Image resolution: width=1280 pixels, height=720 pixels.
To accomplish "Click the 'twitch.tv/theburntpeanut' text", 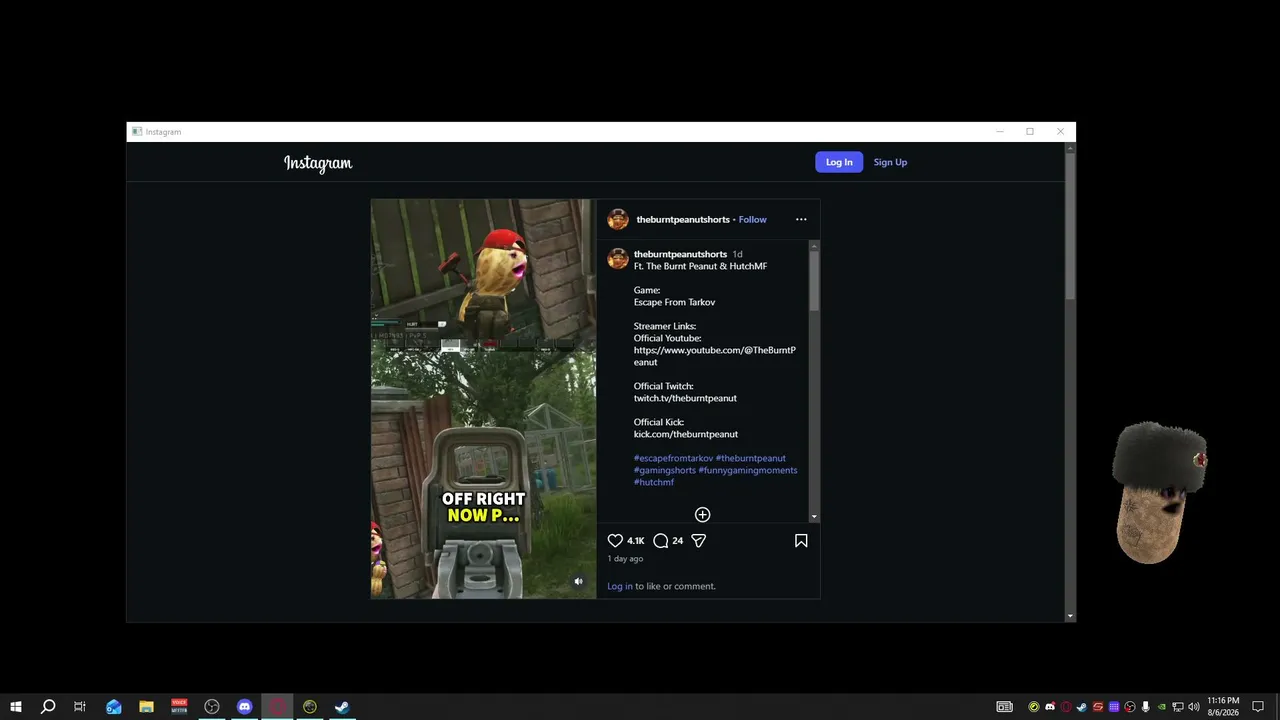I will coord(685,398).
